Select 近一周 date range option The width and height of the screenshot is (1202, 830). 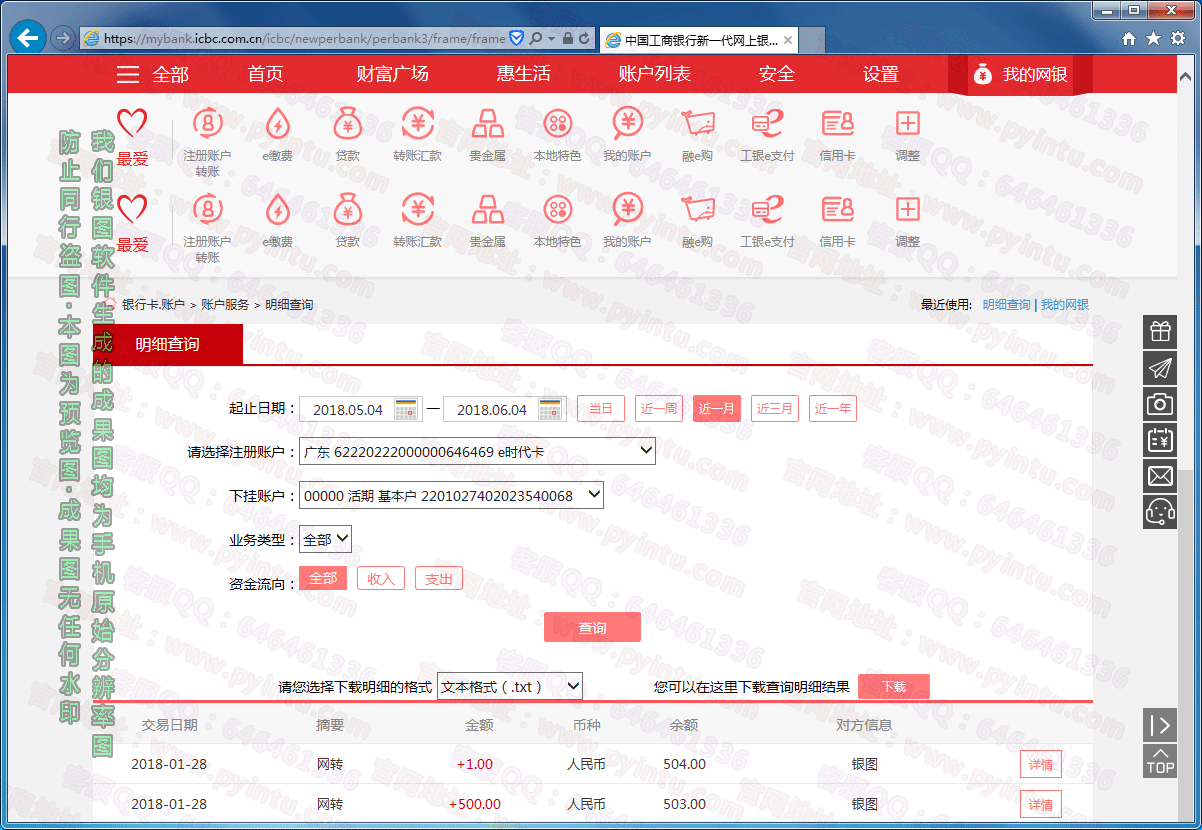coord(659,408)
